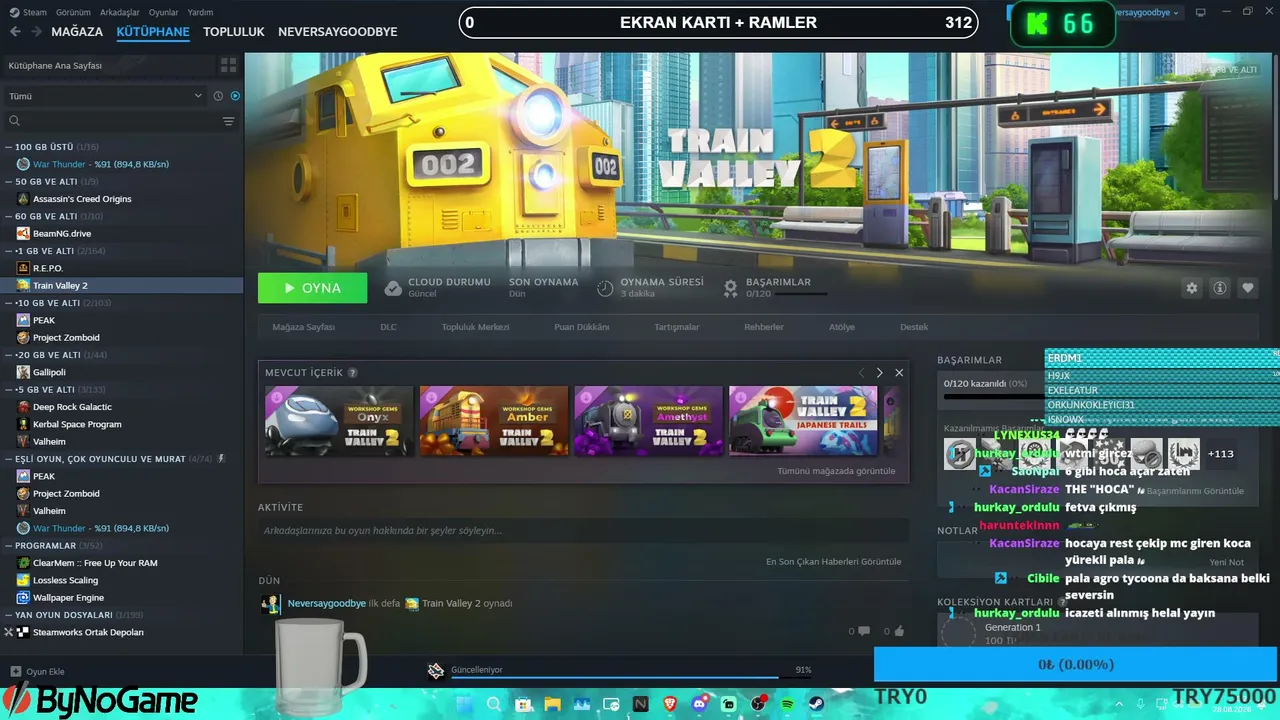Click the library search magnifier icon

[x=14, y=121]
